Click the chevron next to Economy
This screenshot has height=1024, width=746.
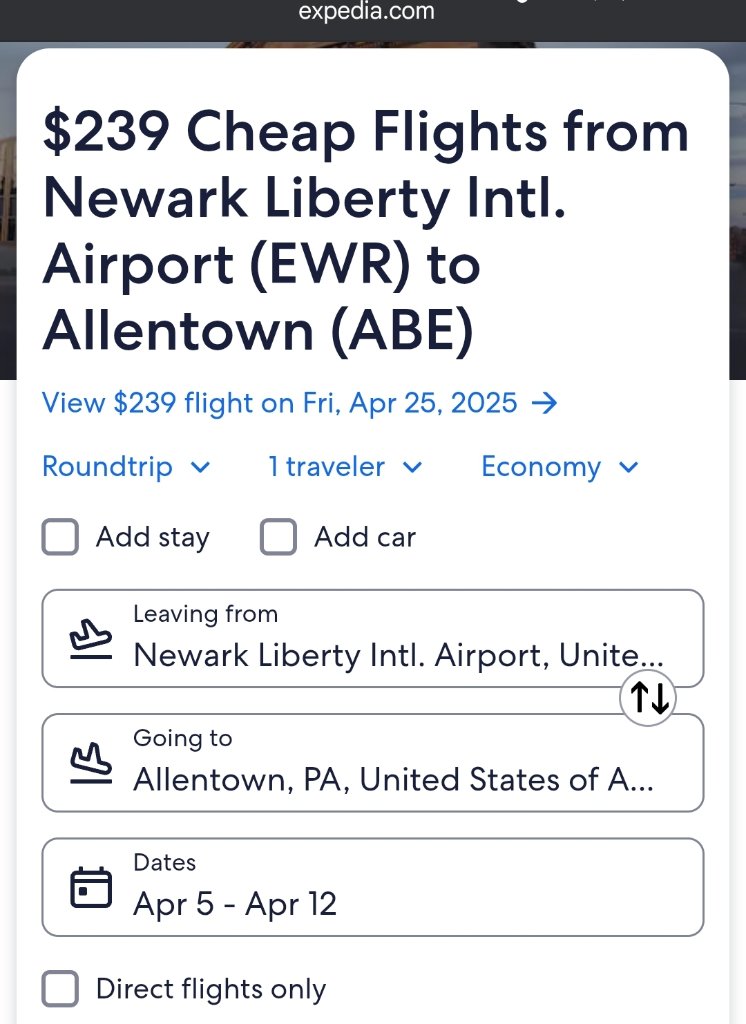(x=628, y=467)
